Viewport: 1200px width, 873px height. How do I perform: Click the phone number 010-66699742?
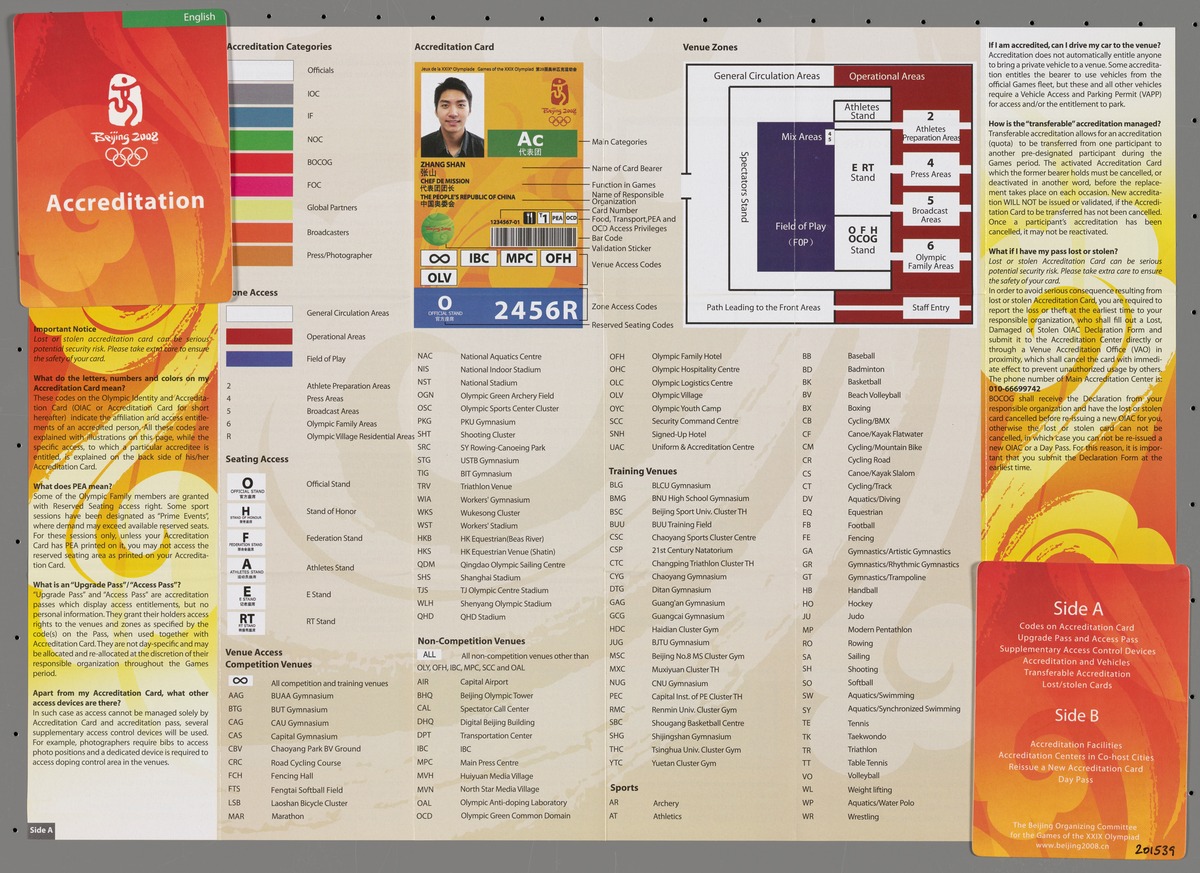pyautogui.click(x=1013, y=388)
